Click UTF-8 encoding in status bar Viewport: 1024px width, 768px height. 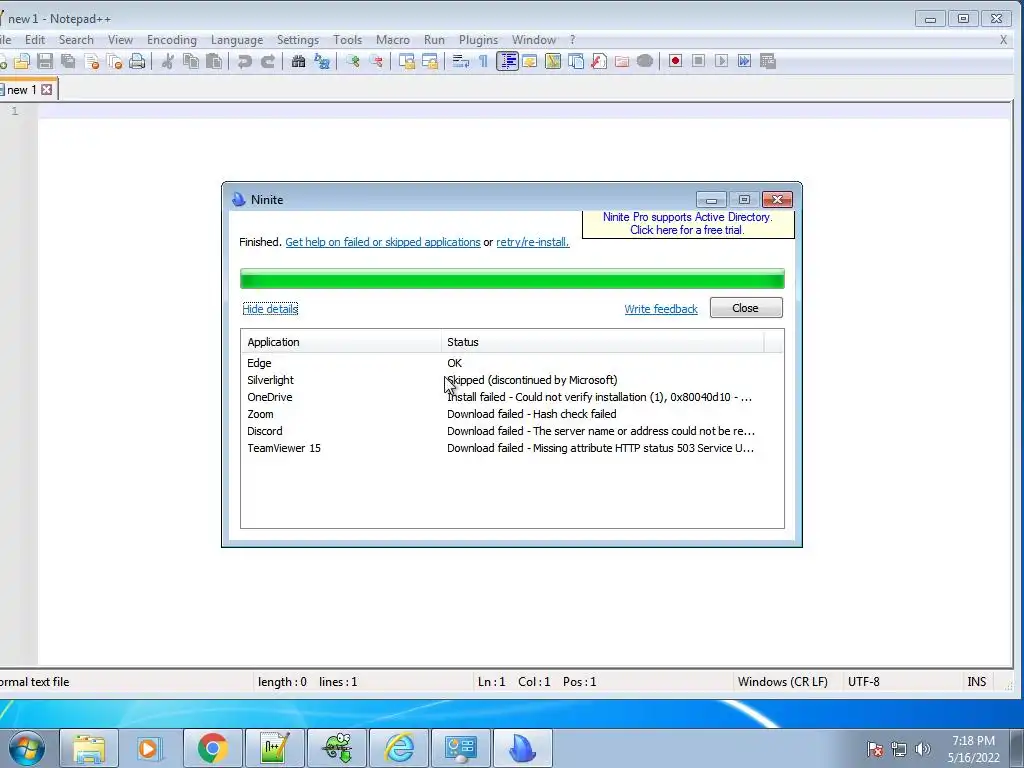coord(863,682)
